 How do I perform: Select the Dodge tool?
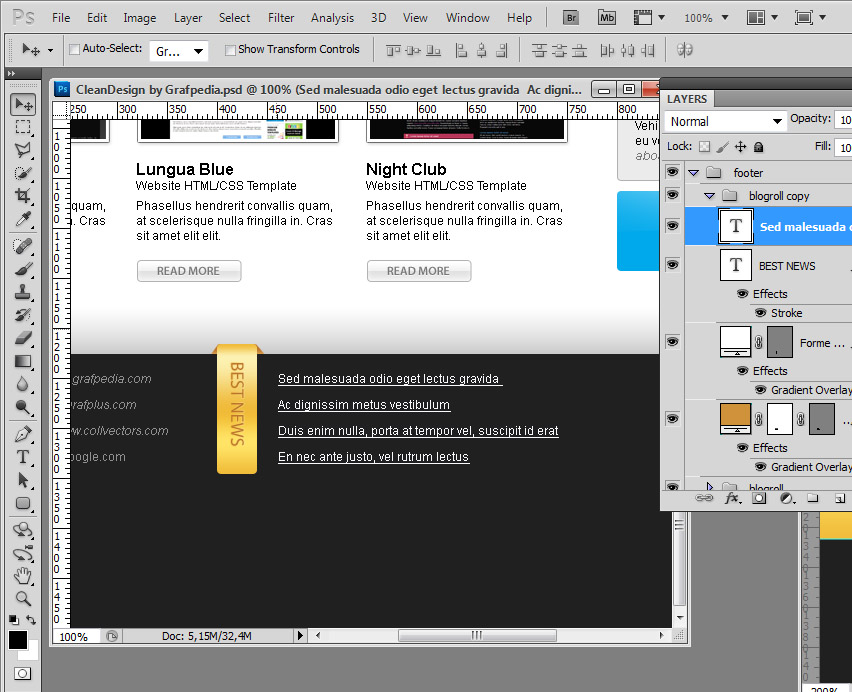[x=23, y=407]
